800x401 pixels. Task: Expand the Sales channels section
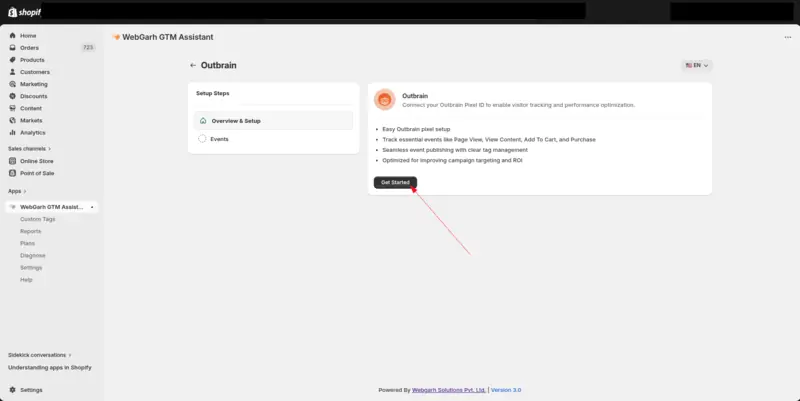pyautogui.click(x=29, y=148)
